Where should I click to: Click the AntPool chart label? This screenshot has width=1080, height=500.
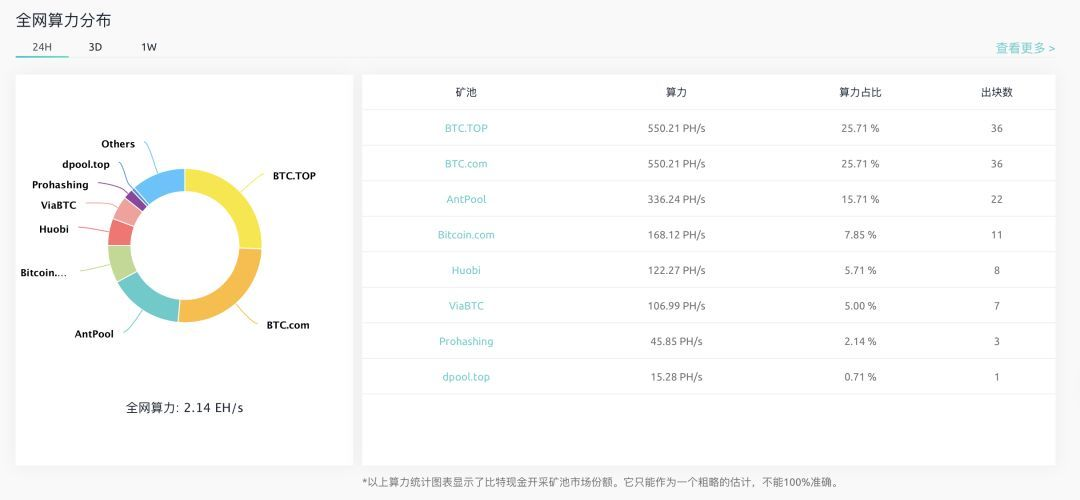94,334
